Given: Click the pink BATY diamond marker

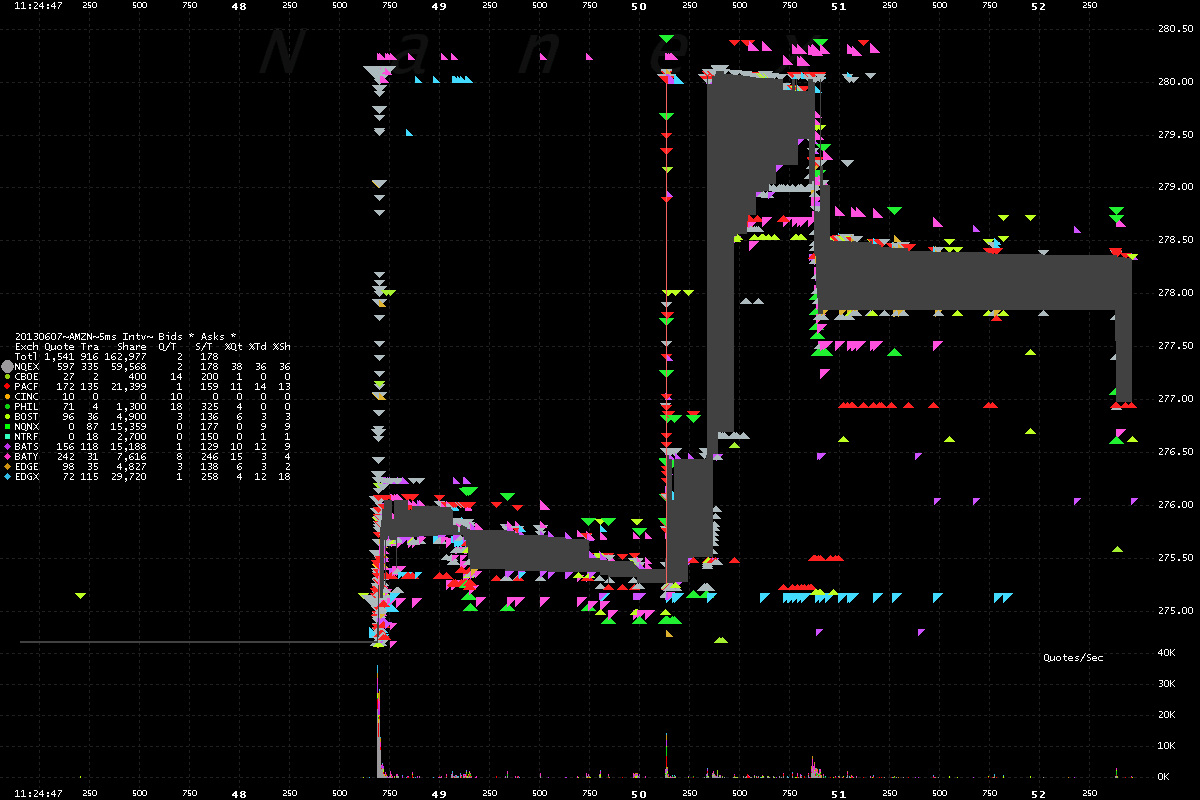Looking at the screenshot, I should 7,456.
